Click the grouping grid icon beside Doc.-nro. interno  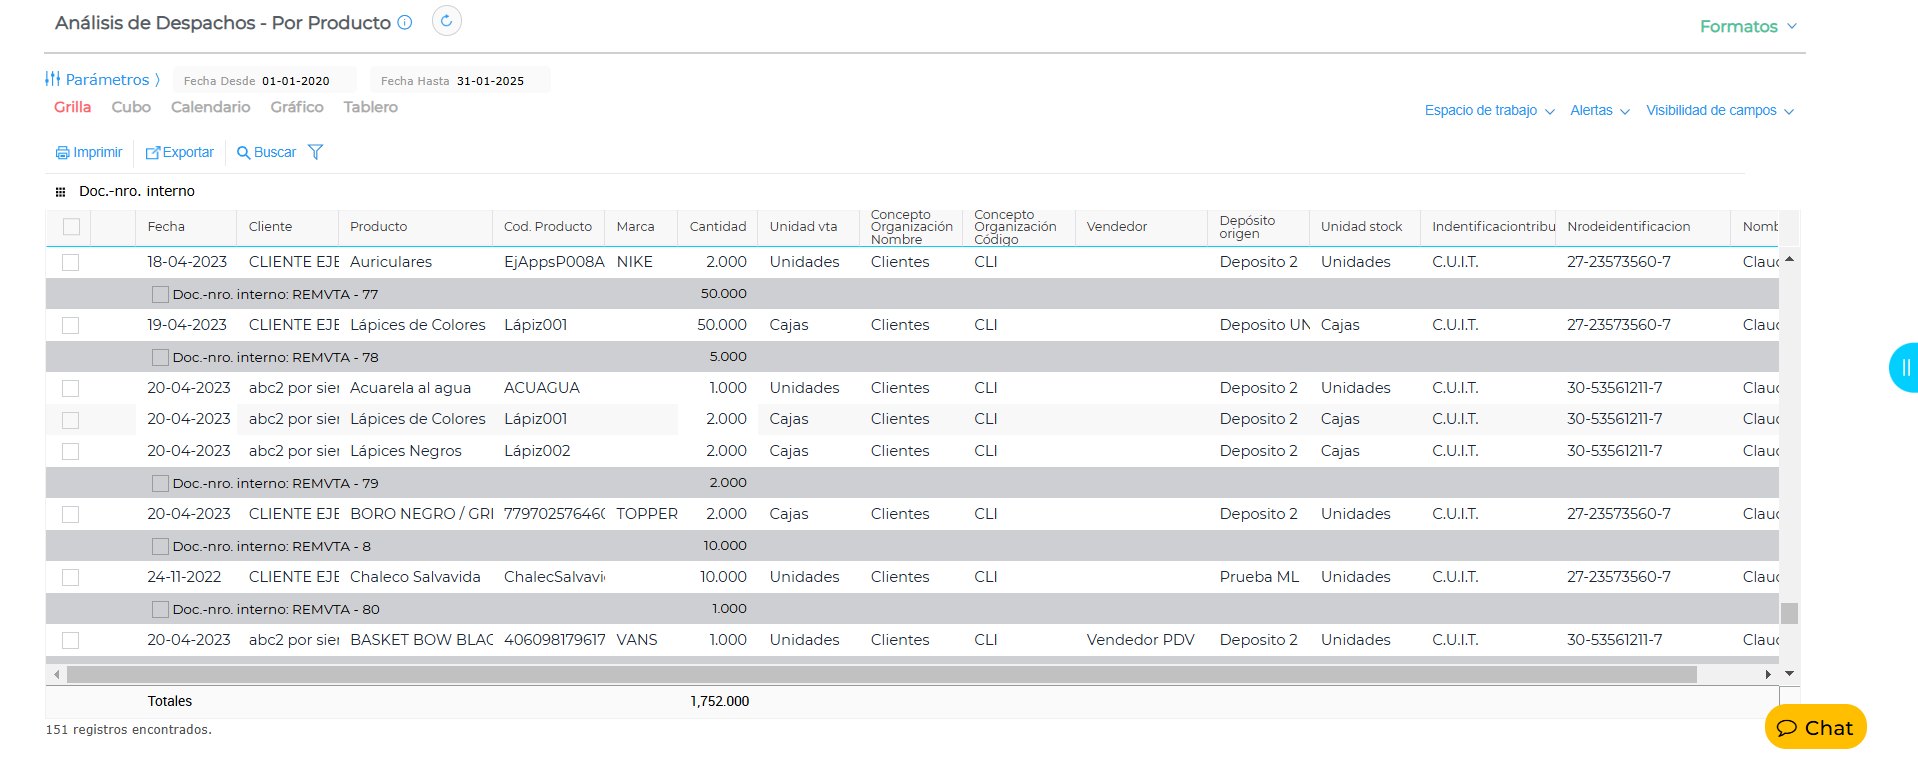click(60, 192)
